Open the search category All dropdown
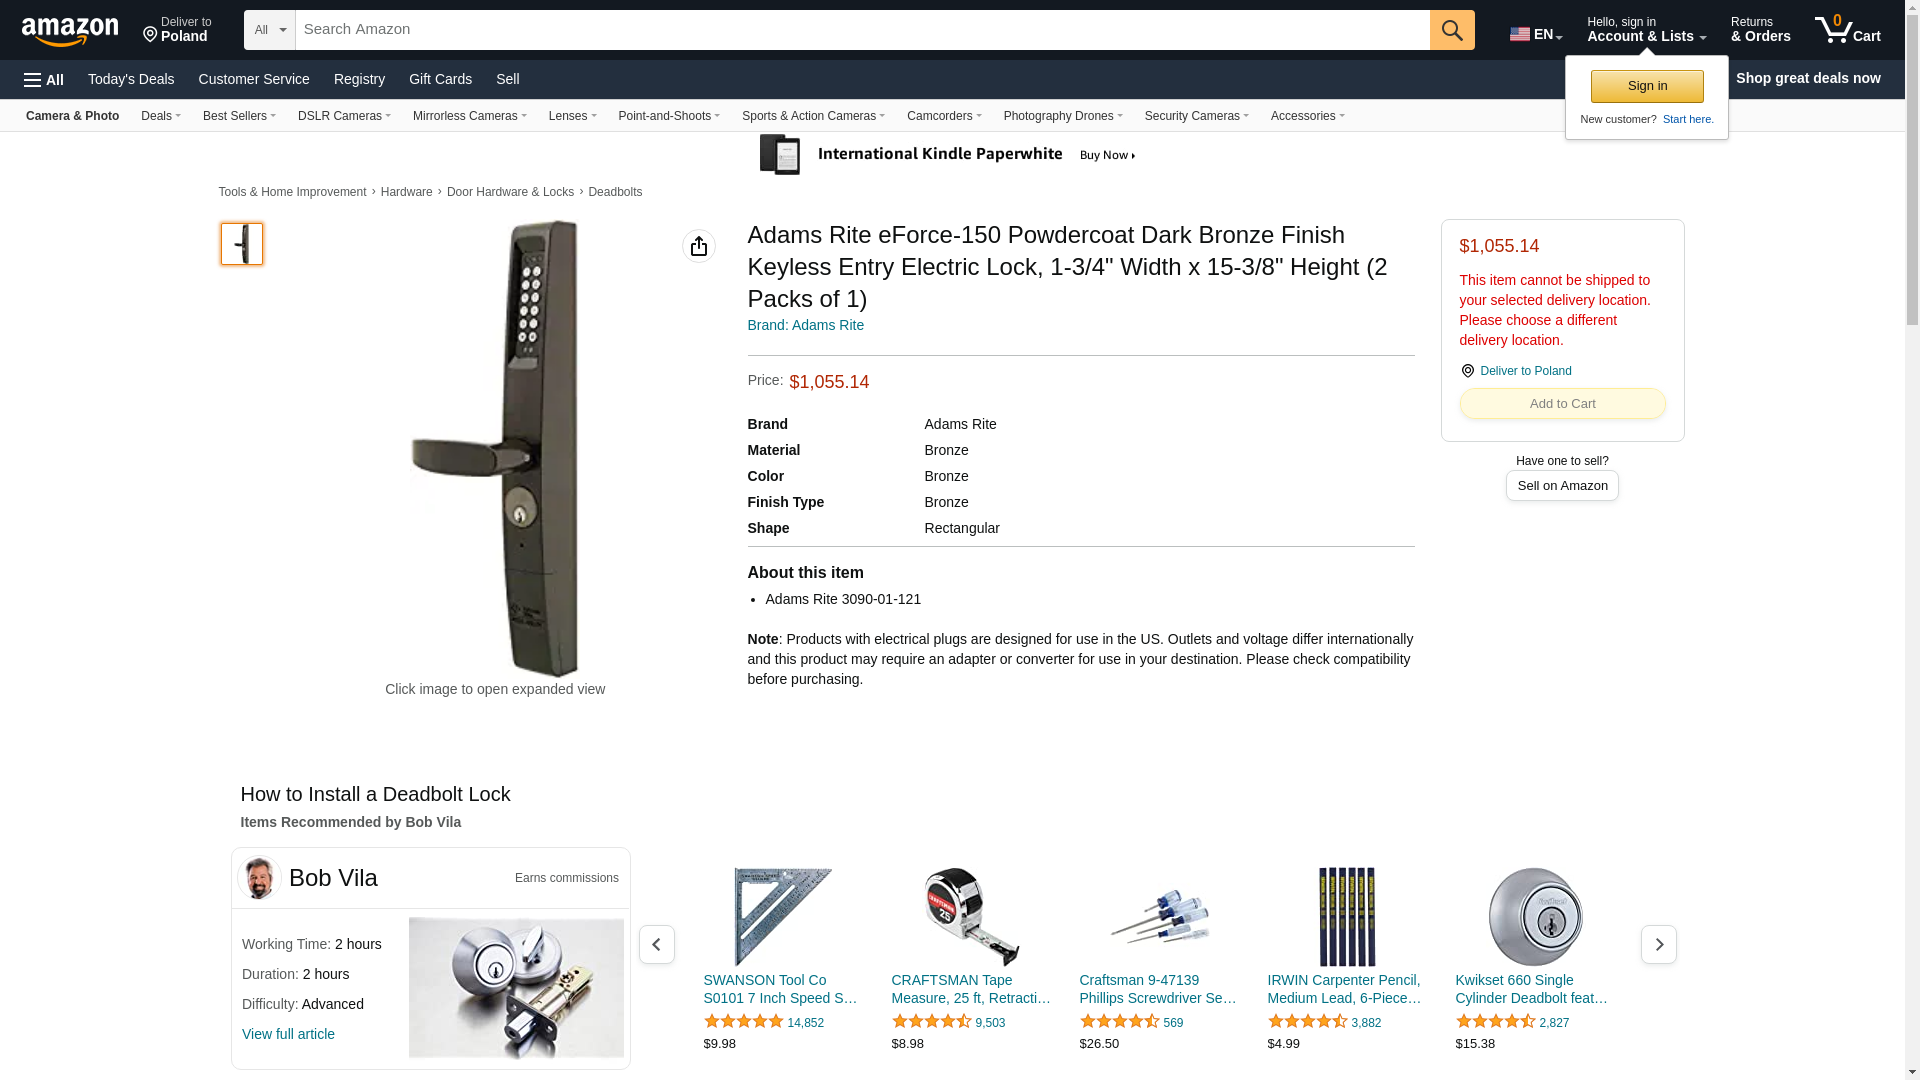Viewport: 1920px width, 1080px height. [x=270, y=30]
